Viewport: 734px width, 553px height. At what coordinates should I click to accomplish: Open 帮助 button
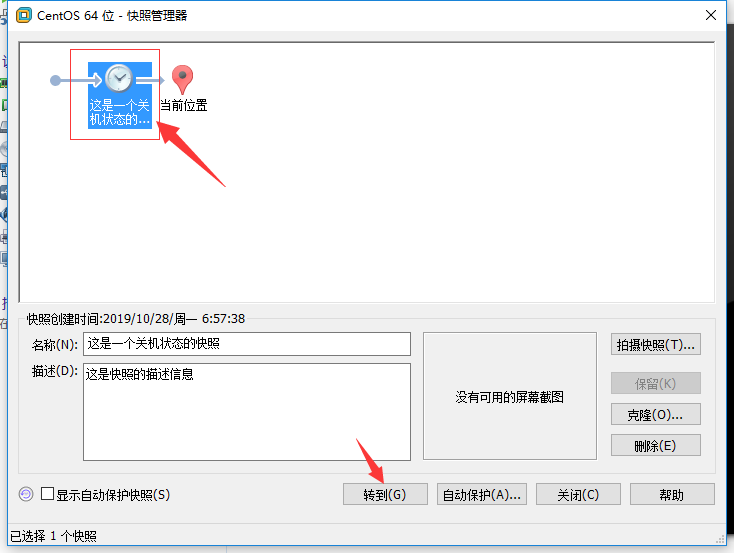click(x=672, y=494)
